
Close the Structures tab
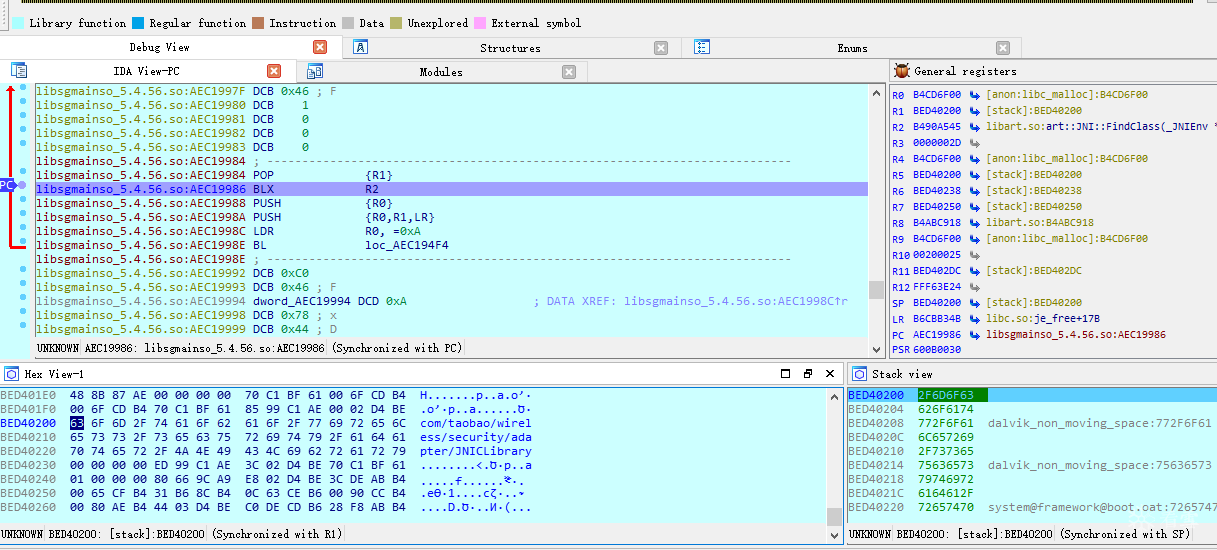[x=661, y=48]
